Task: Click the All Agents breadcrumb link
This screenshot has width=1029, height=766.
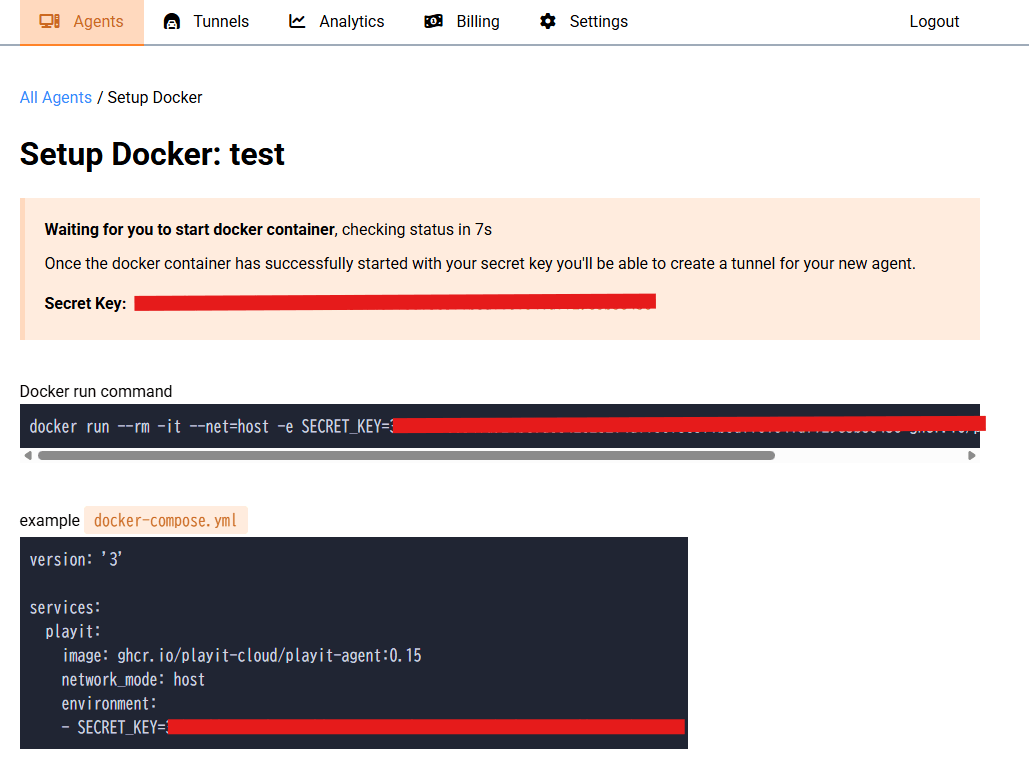Action: click(x=55, y=97)
